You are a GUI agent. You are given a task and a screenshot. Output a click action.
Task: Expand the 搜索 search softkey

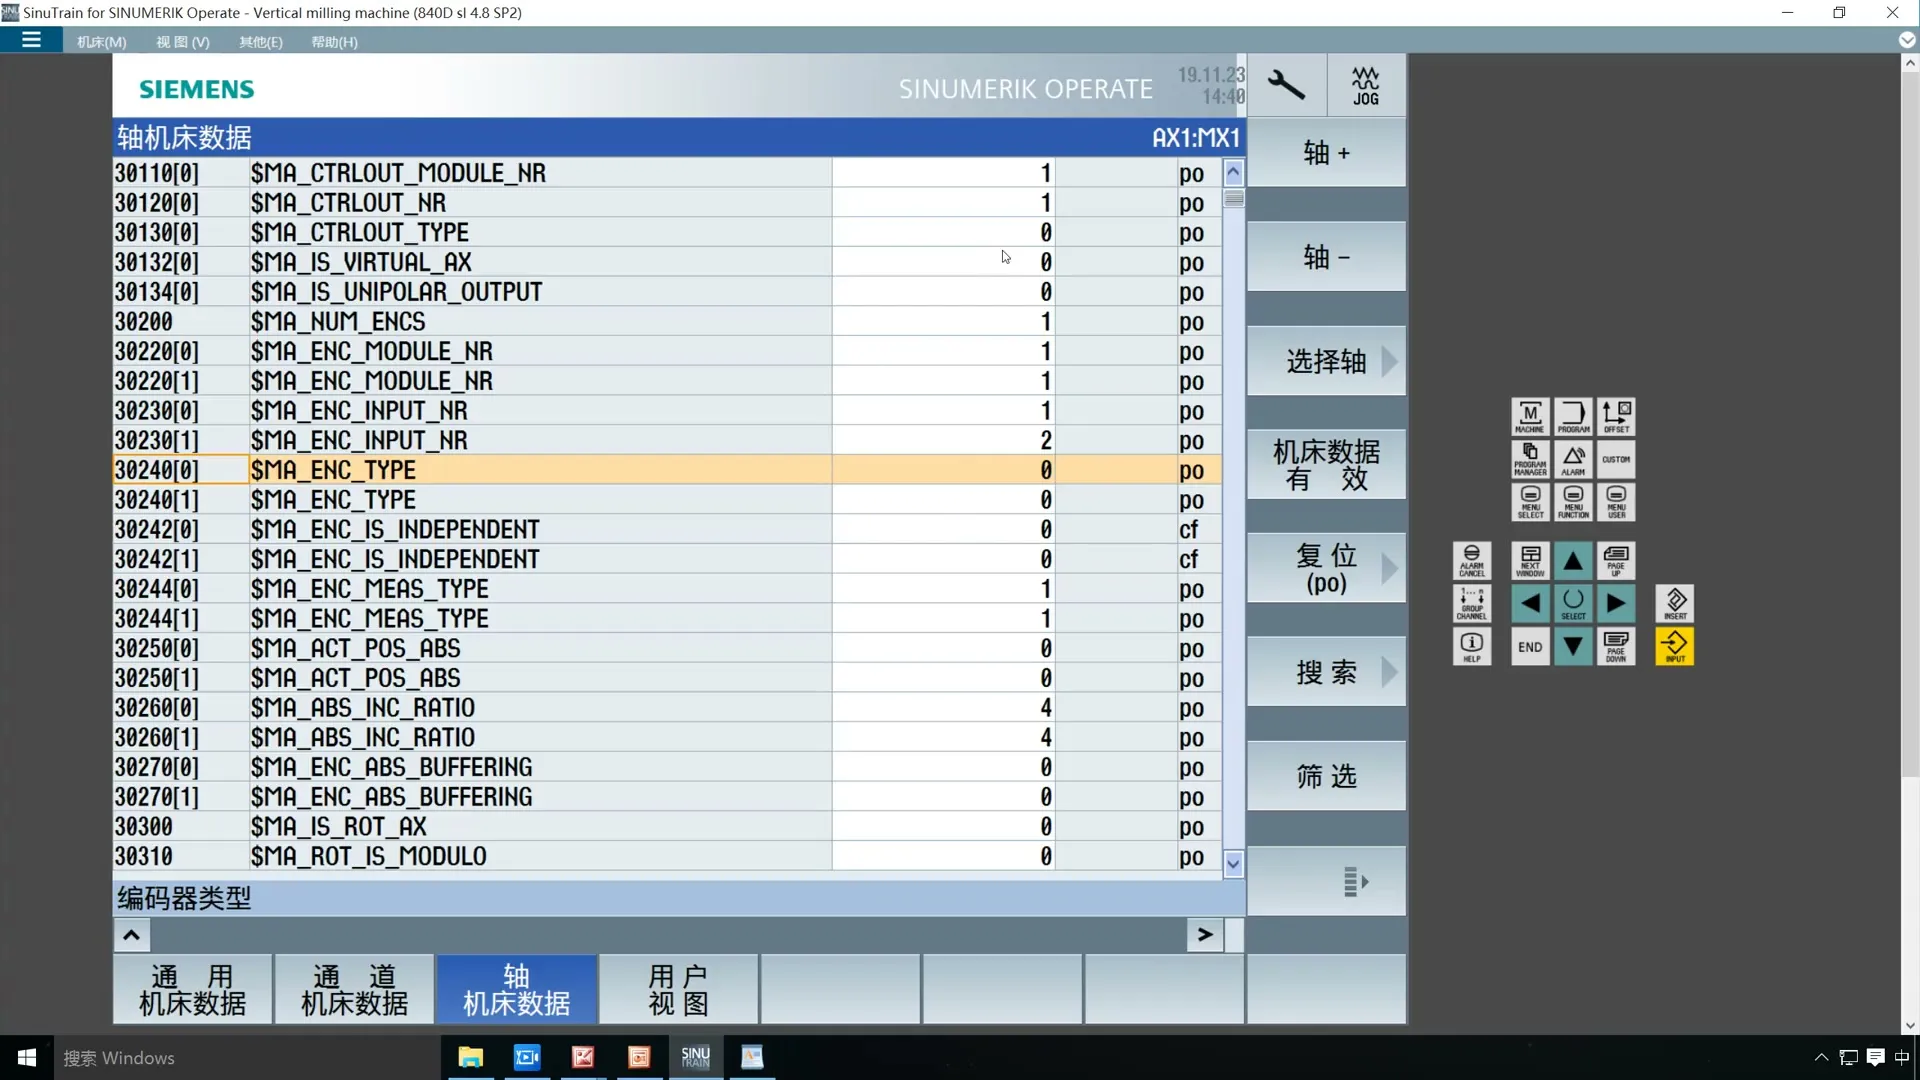point(1326,672)
